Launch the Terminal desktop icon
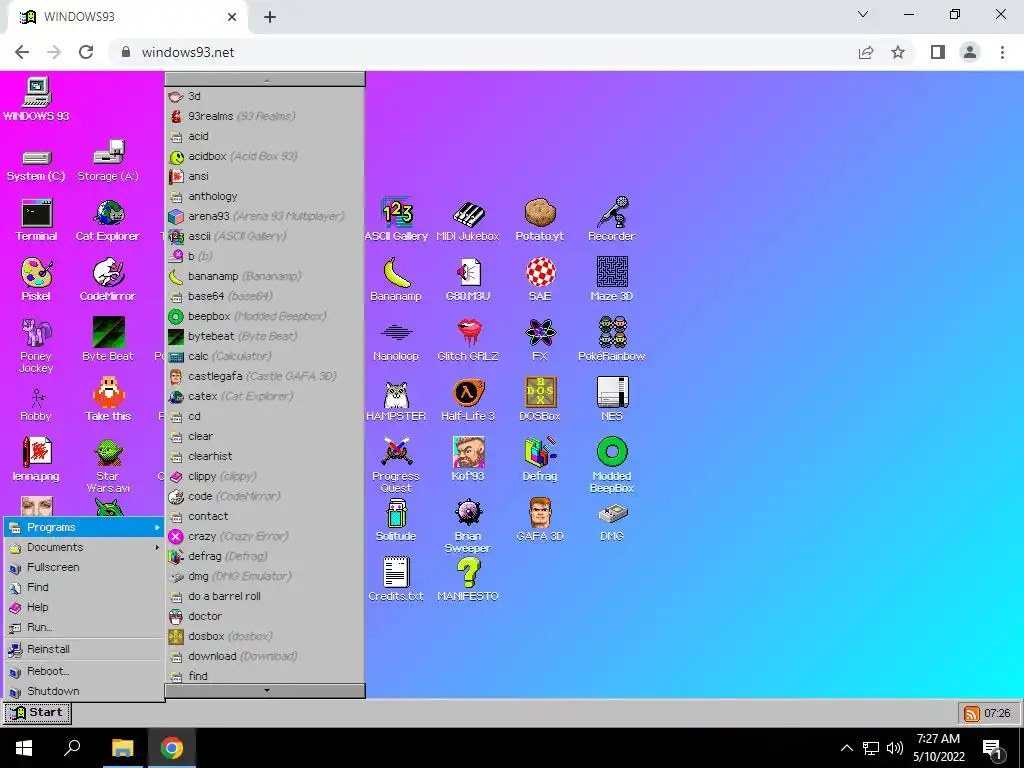Viewport: 1024px width, 768px height. [x=37, y=220]
